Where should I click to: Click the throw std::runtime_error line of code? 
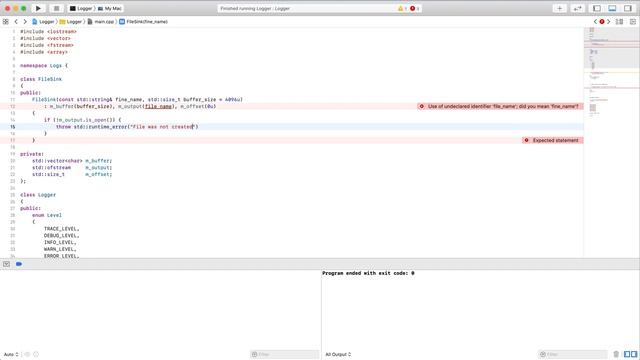[x=127, y=127]
